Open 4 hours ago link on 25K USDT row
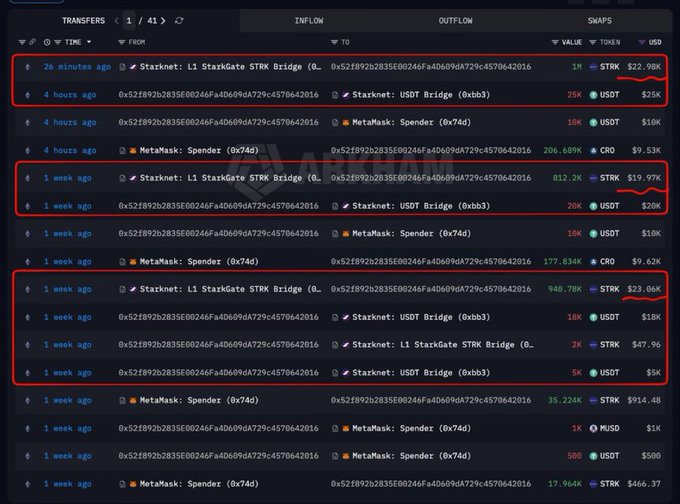The height and width of the screenshot is (504, 680). click(x=70, y=95)
